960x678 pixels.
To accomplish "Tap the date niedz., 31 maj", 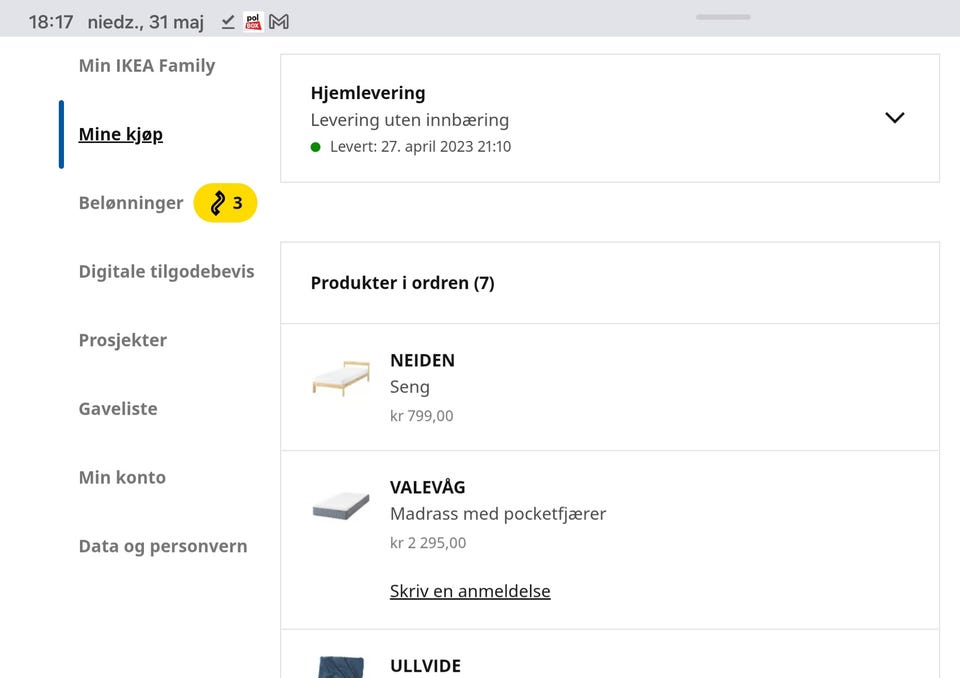I will [x=146, y=23].
